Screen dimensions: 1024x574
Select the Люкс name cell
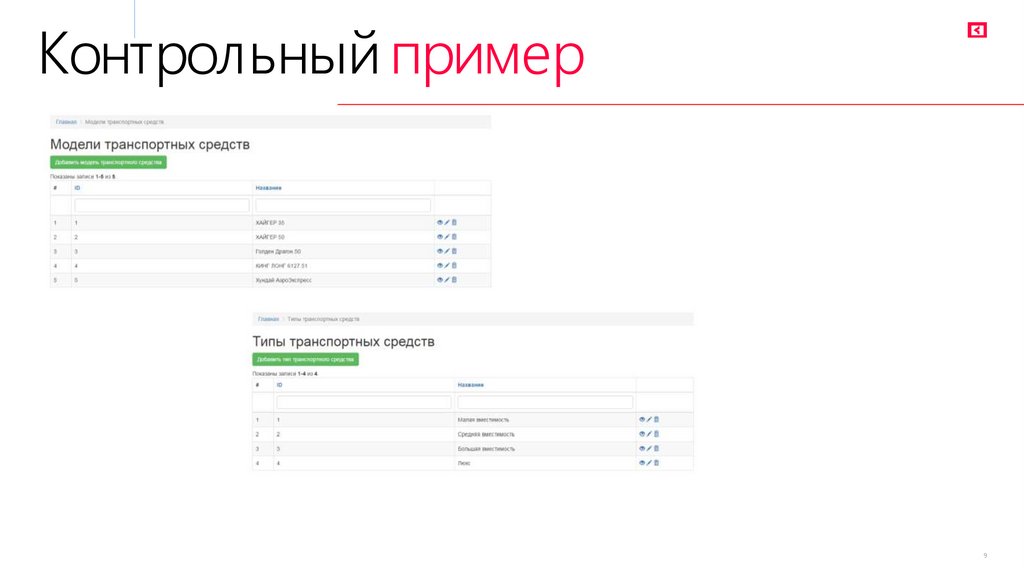(545, 463)
